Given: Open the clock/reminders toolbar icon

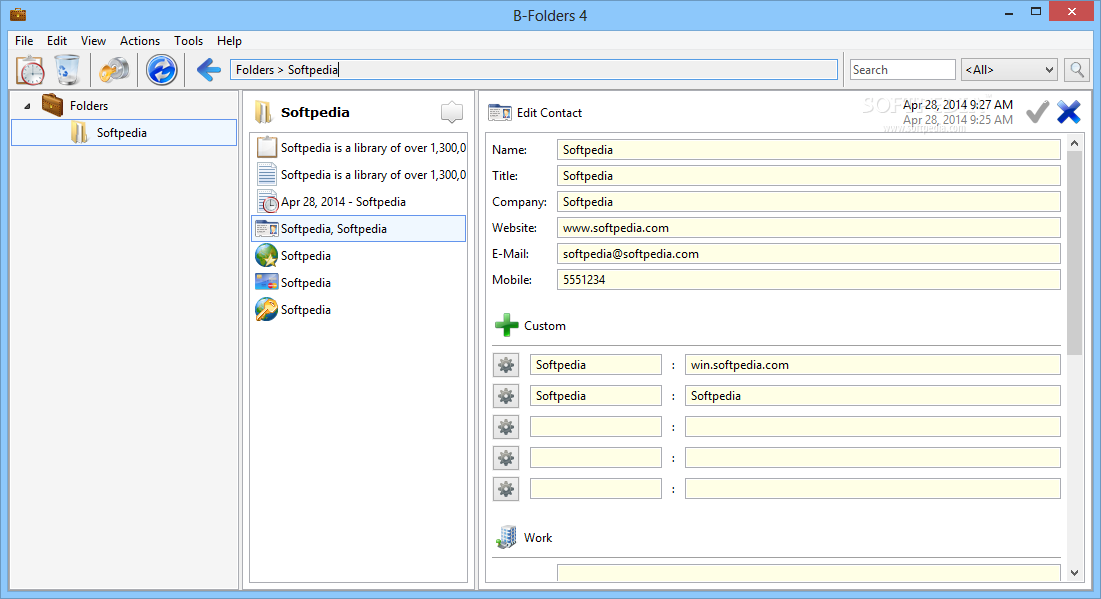Looking at the screenshot, I should pyautogui.click(x=30, y=70).
